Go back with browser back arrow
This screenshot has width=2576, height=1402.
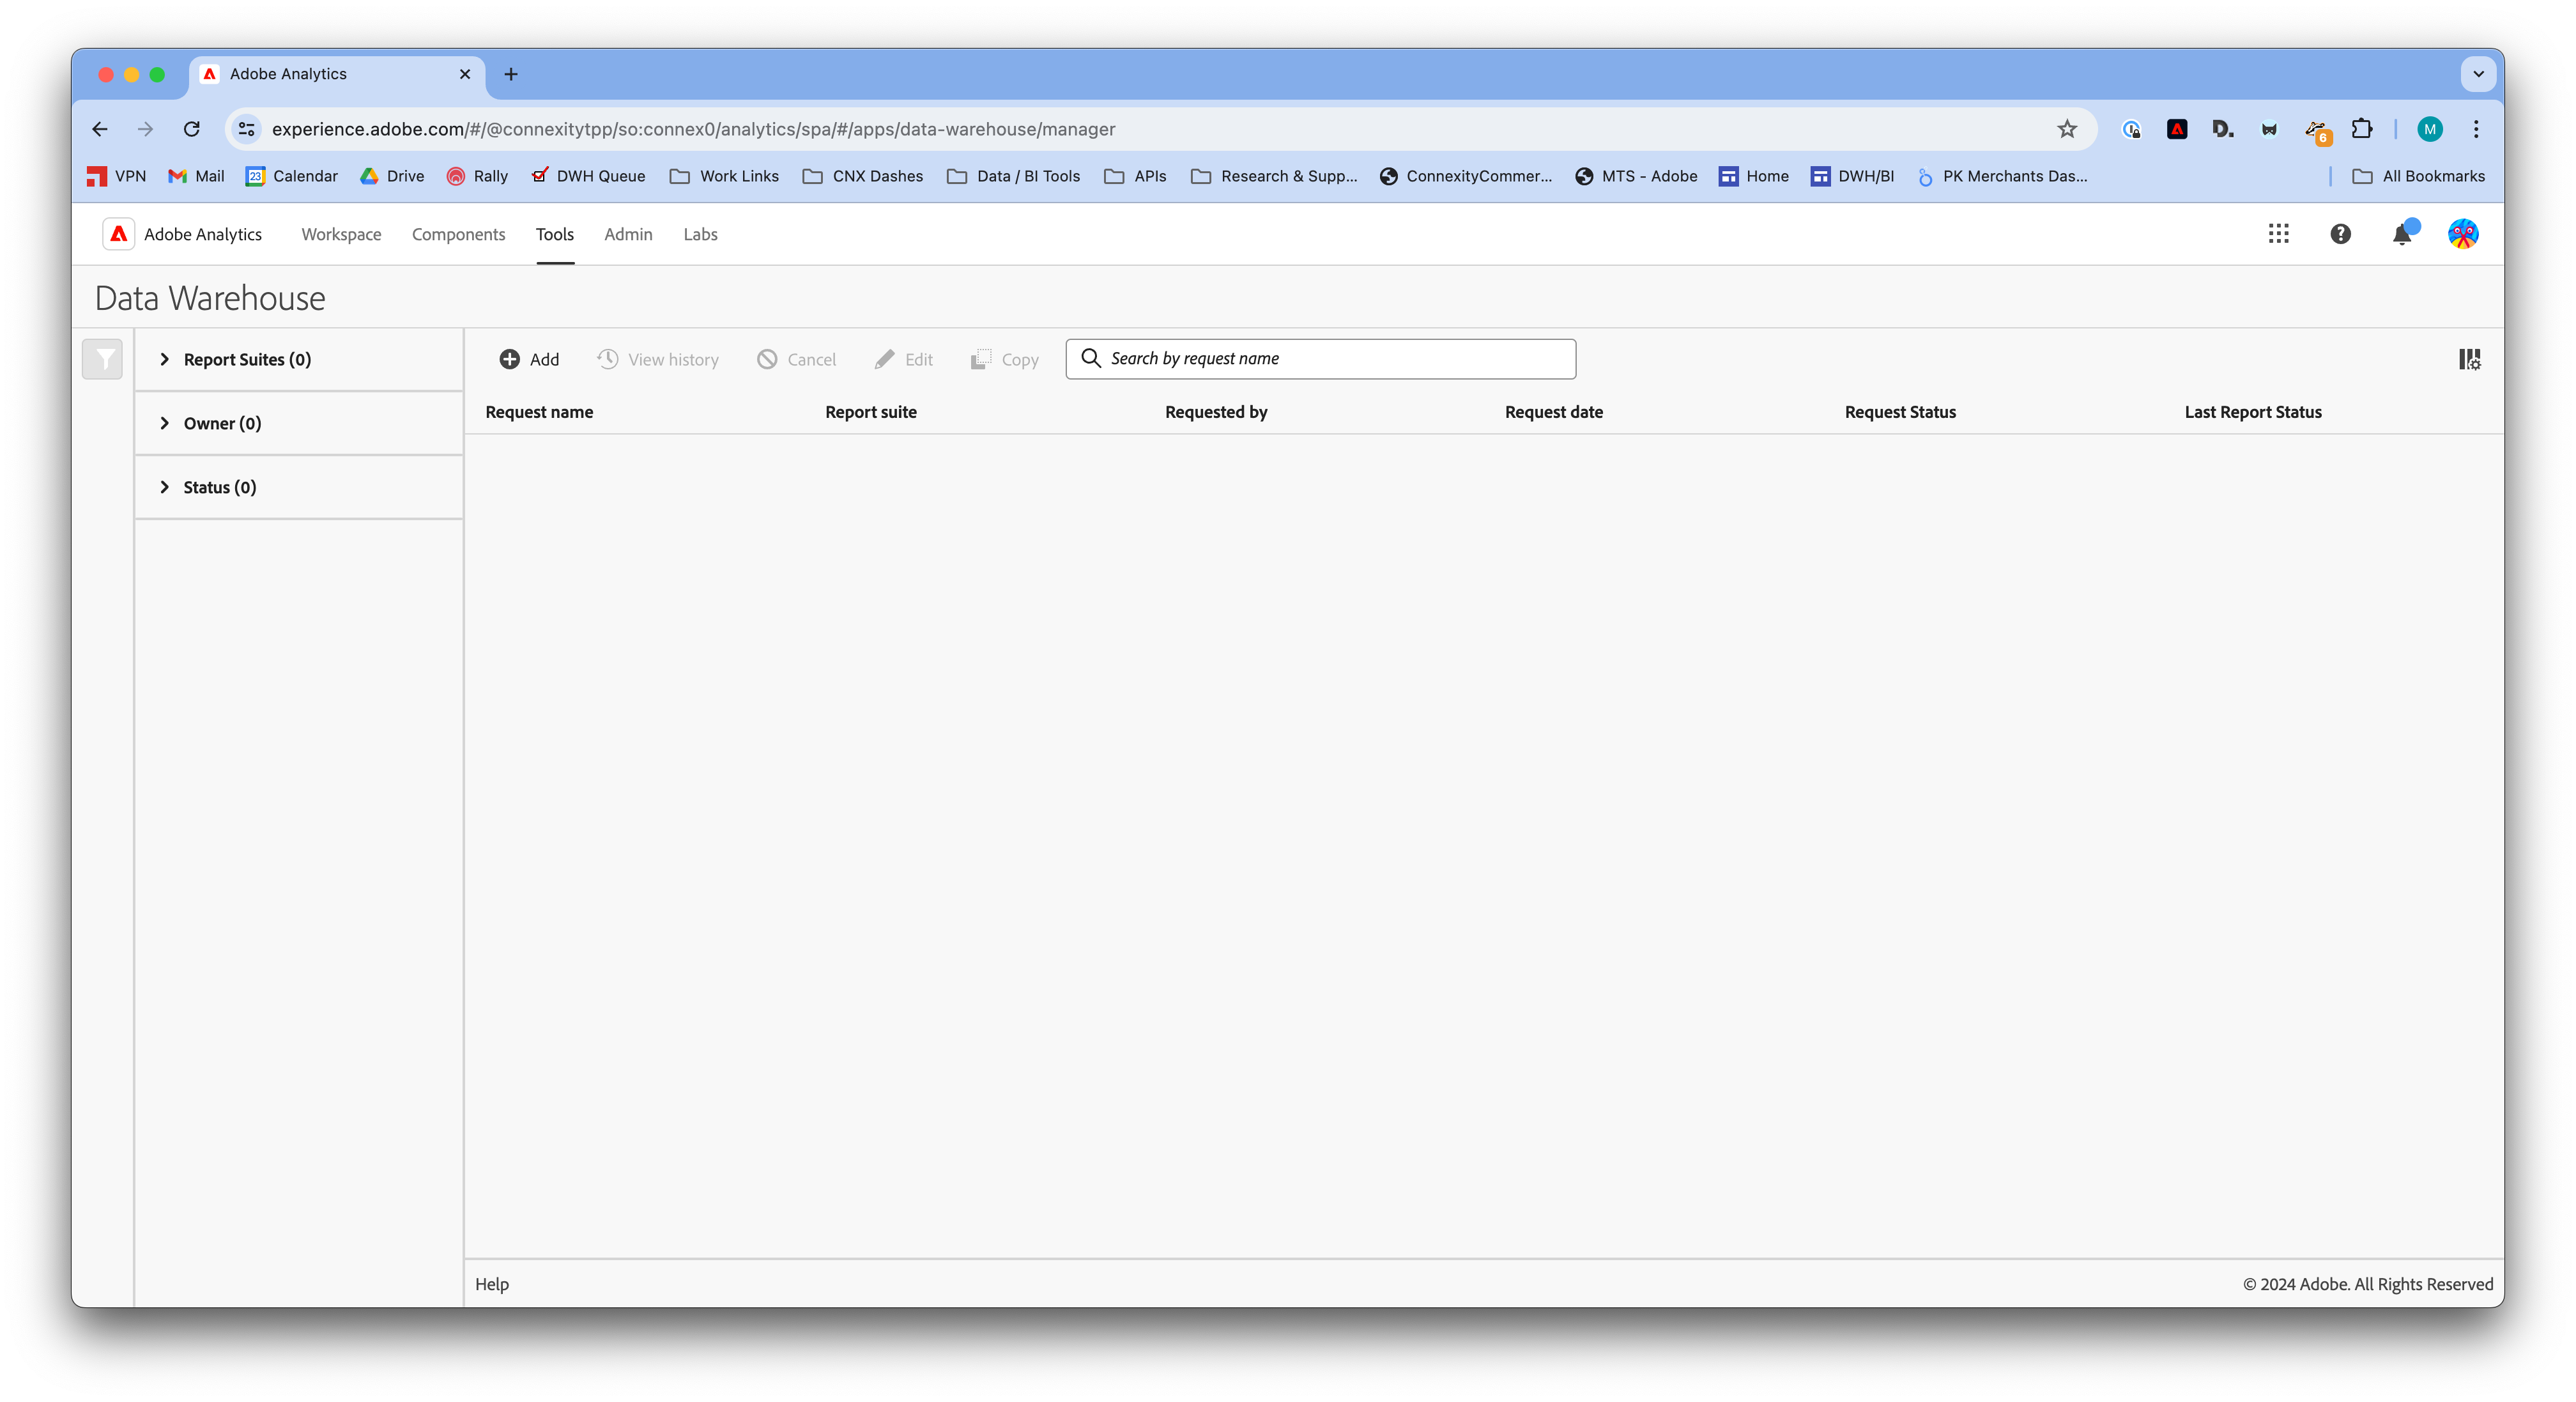(99, 129)
